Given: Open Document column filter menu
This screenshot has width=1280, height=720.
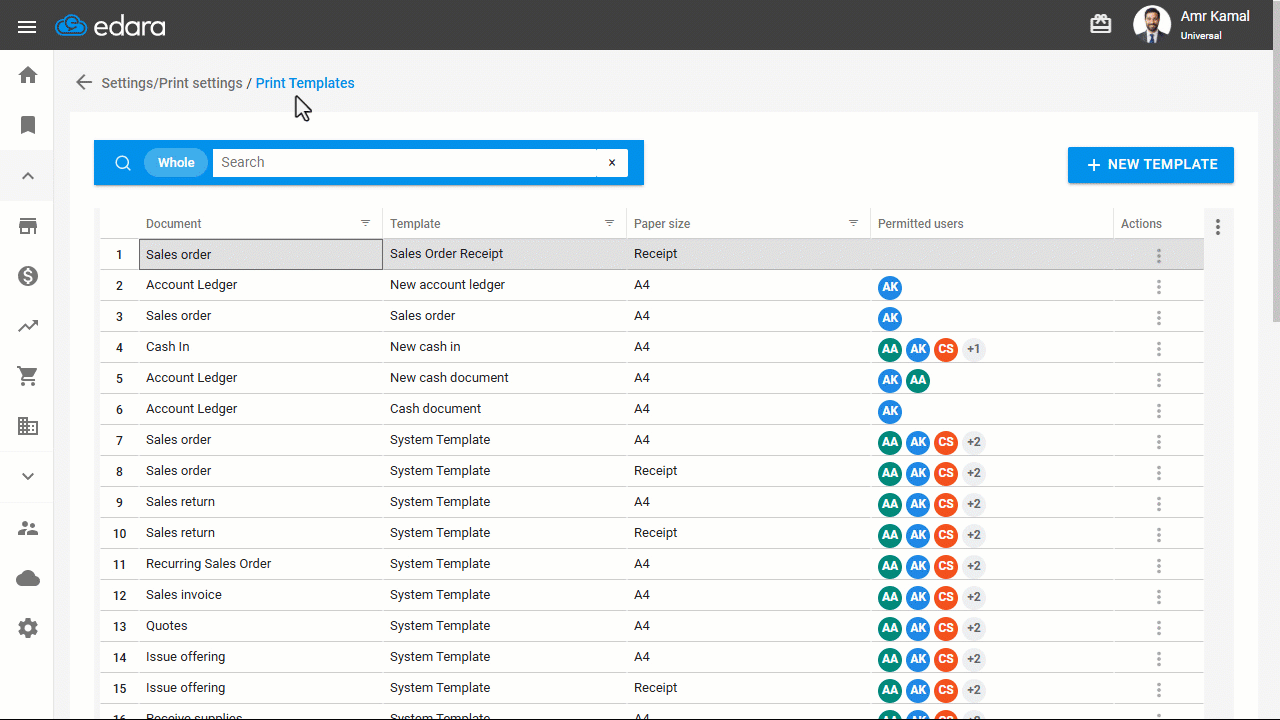Looking at the screenshot, I should click(x=366, y=223).
